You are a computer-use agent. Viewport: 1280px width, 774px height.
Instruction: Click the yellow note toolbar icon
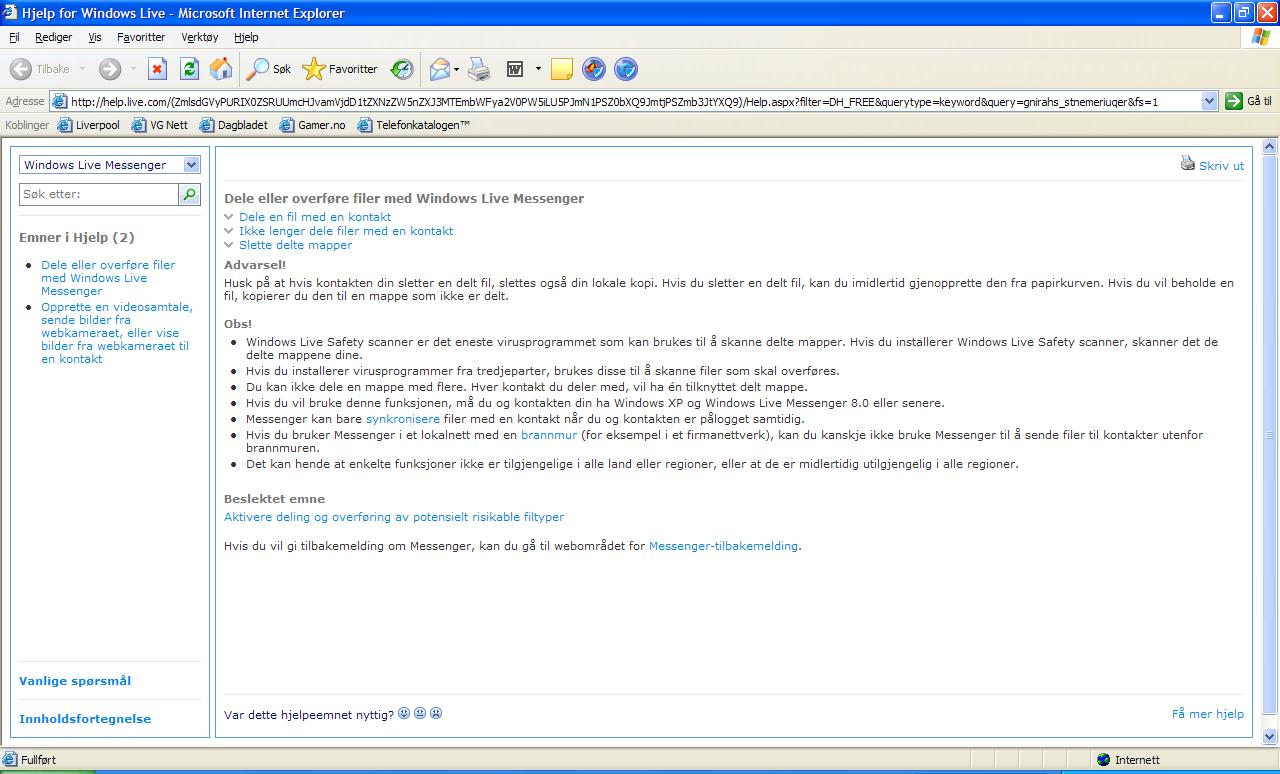[562, 69]
